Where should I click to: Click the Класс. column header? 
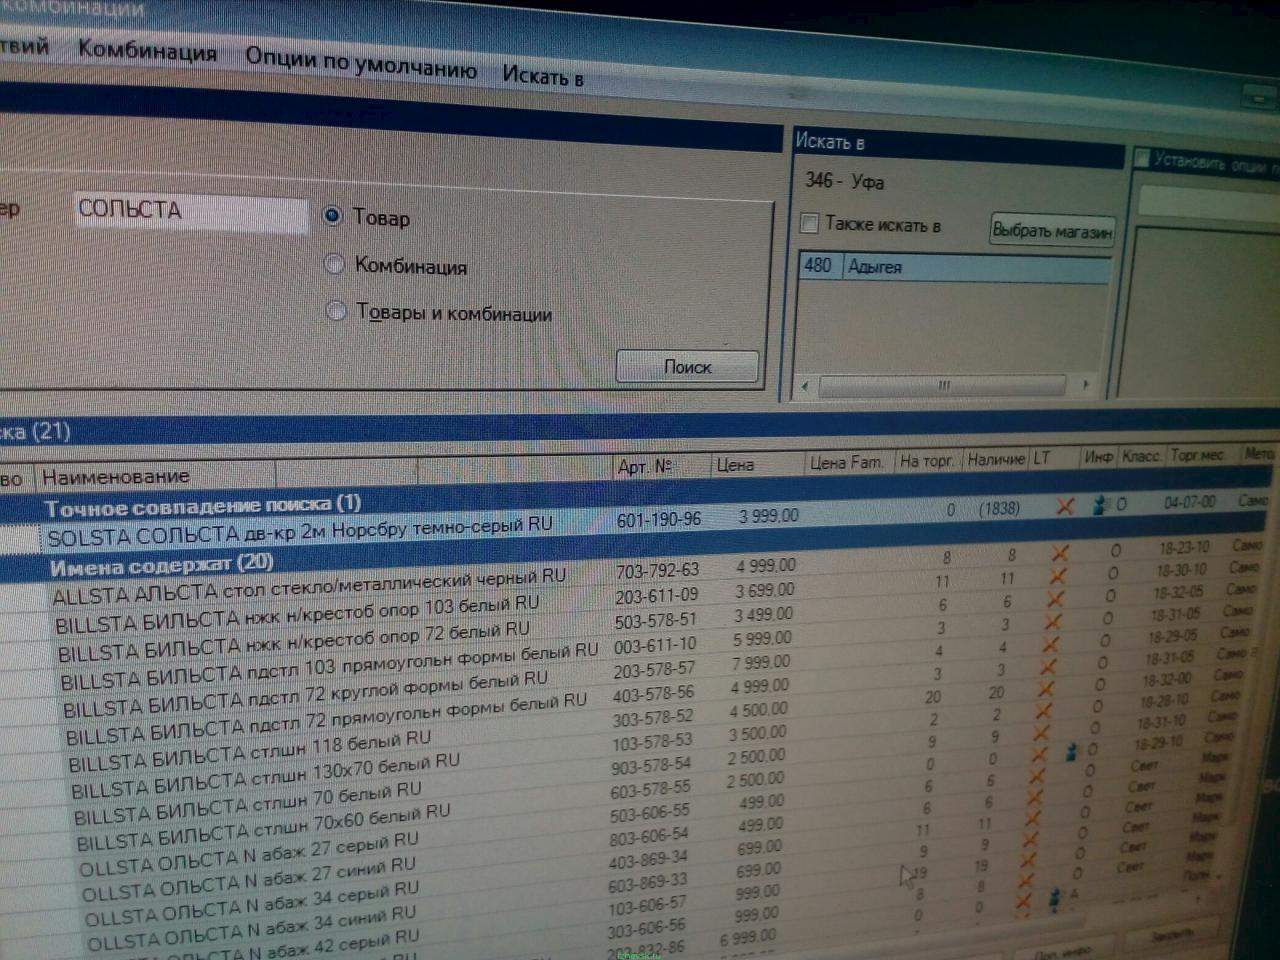click(x=1141, y=456)
